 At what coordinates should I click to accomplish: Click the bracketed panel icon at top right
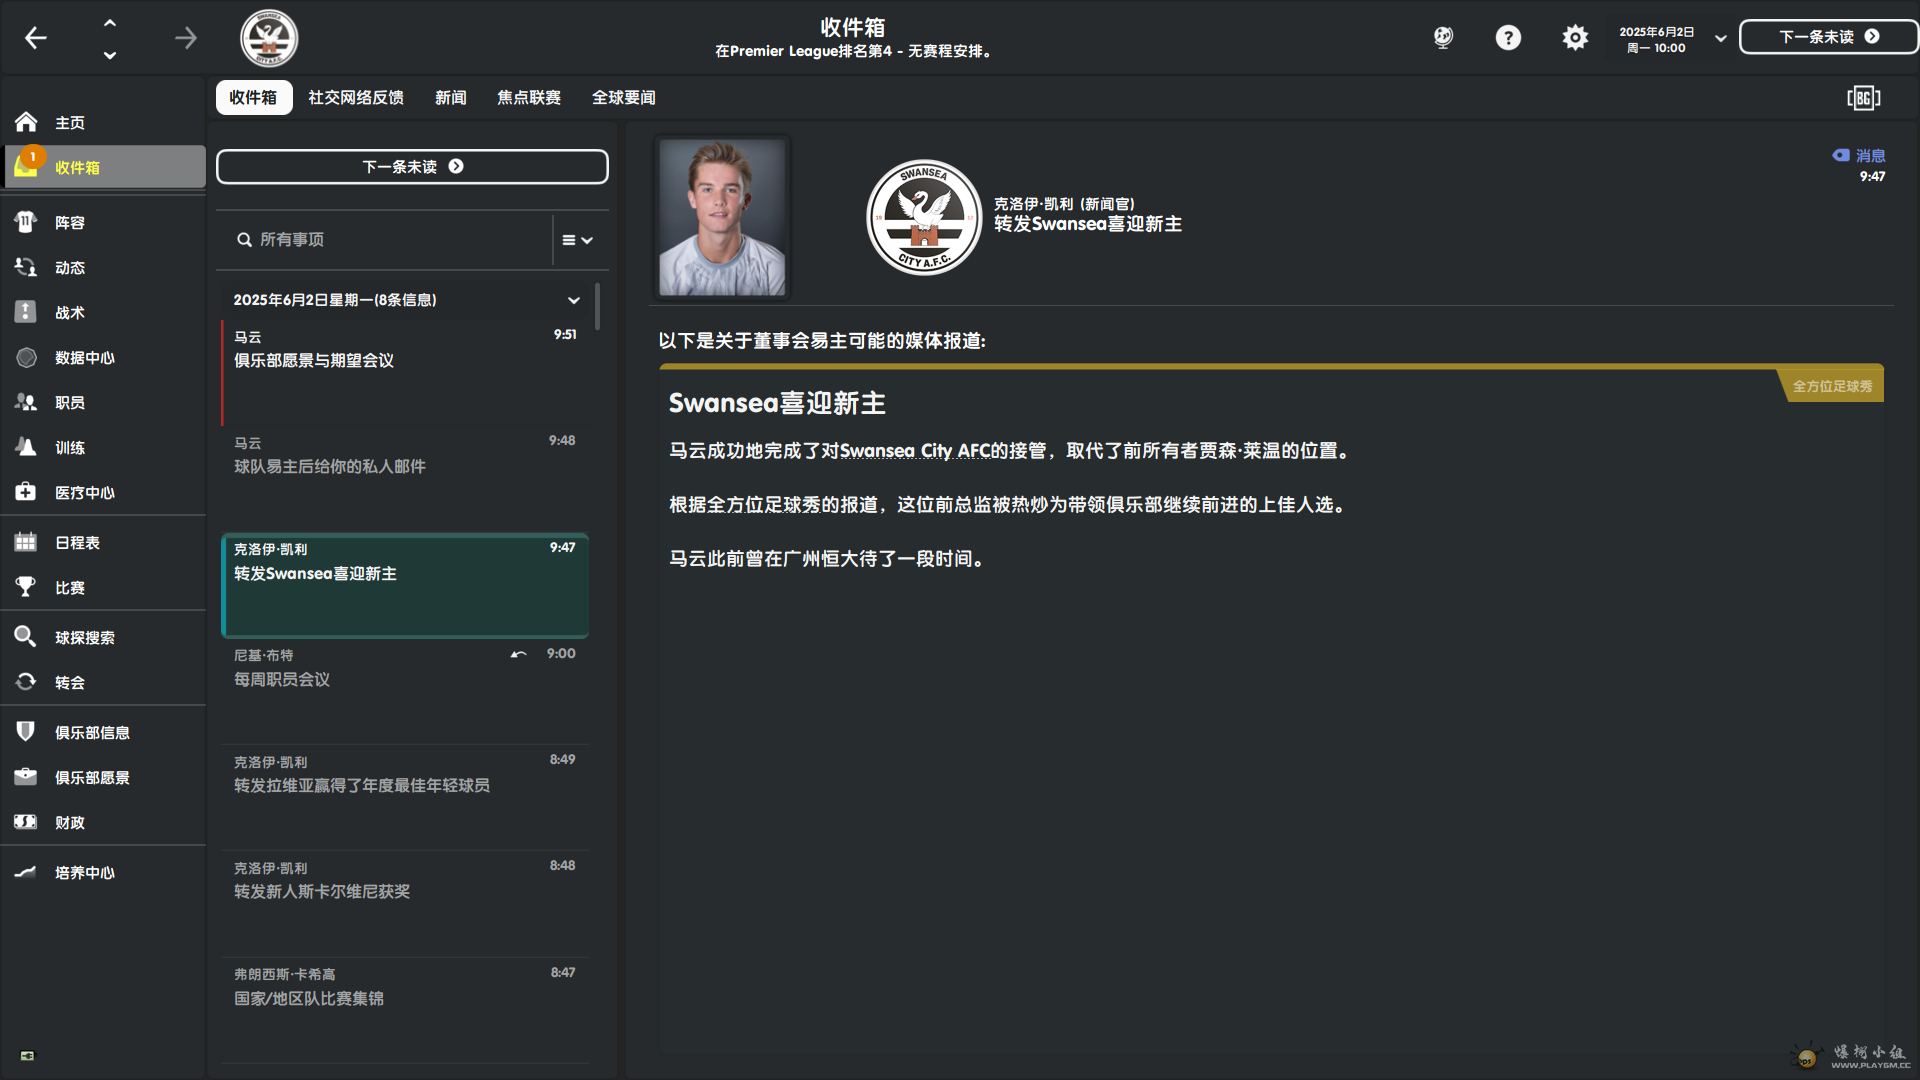coord(1863,97)
